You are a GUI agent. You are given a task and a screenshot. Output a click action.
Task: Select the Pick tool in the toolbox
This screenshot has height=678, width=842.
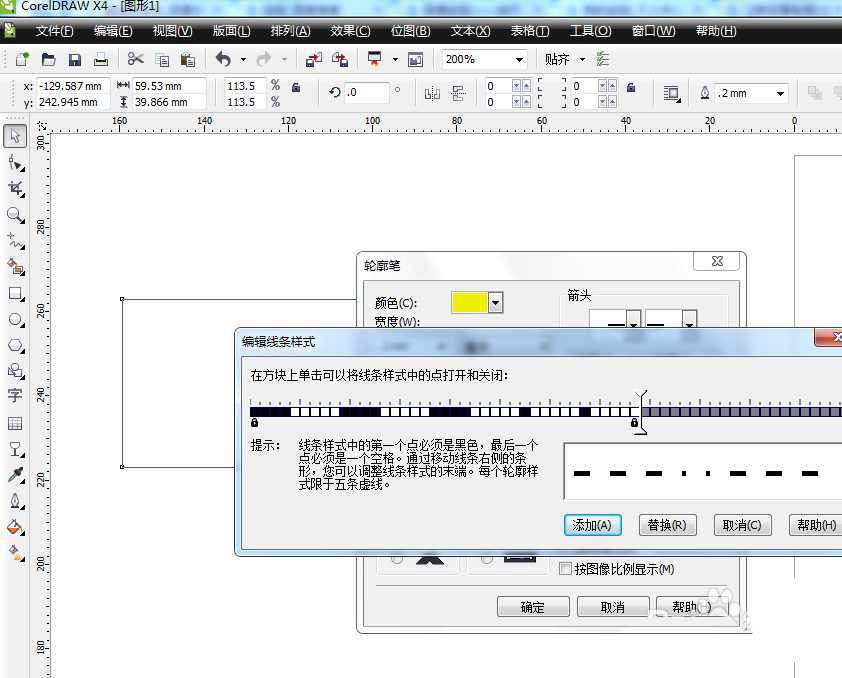[x=15, y=136]
